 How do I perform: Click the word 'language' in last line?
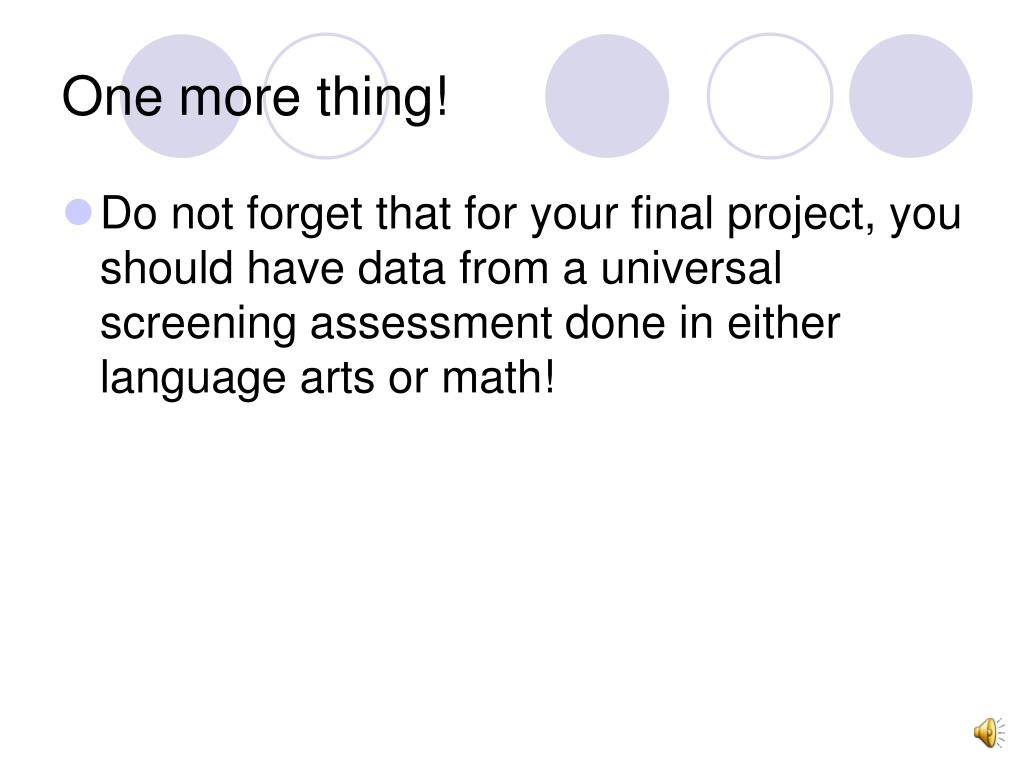point(193,381)
